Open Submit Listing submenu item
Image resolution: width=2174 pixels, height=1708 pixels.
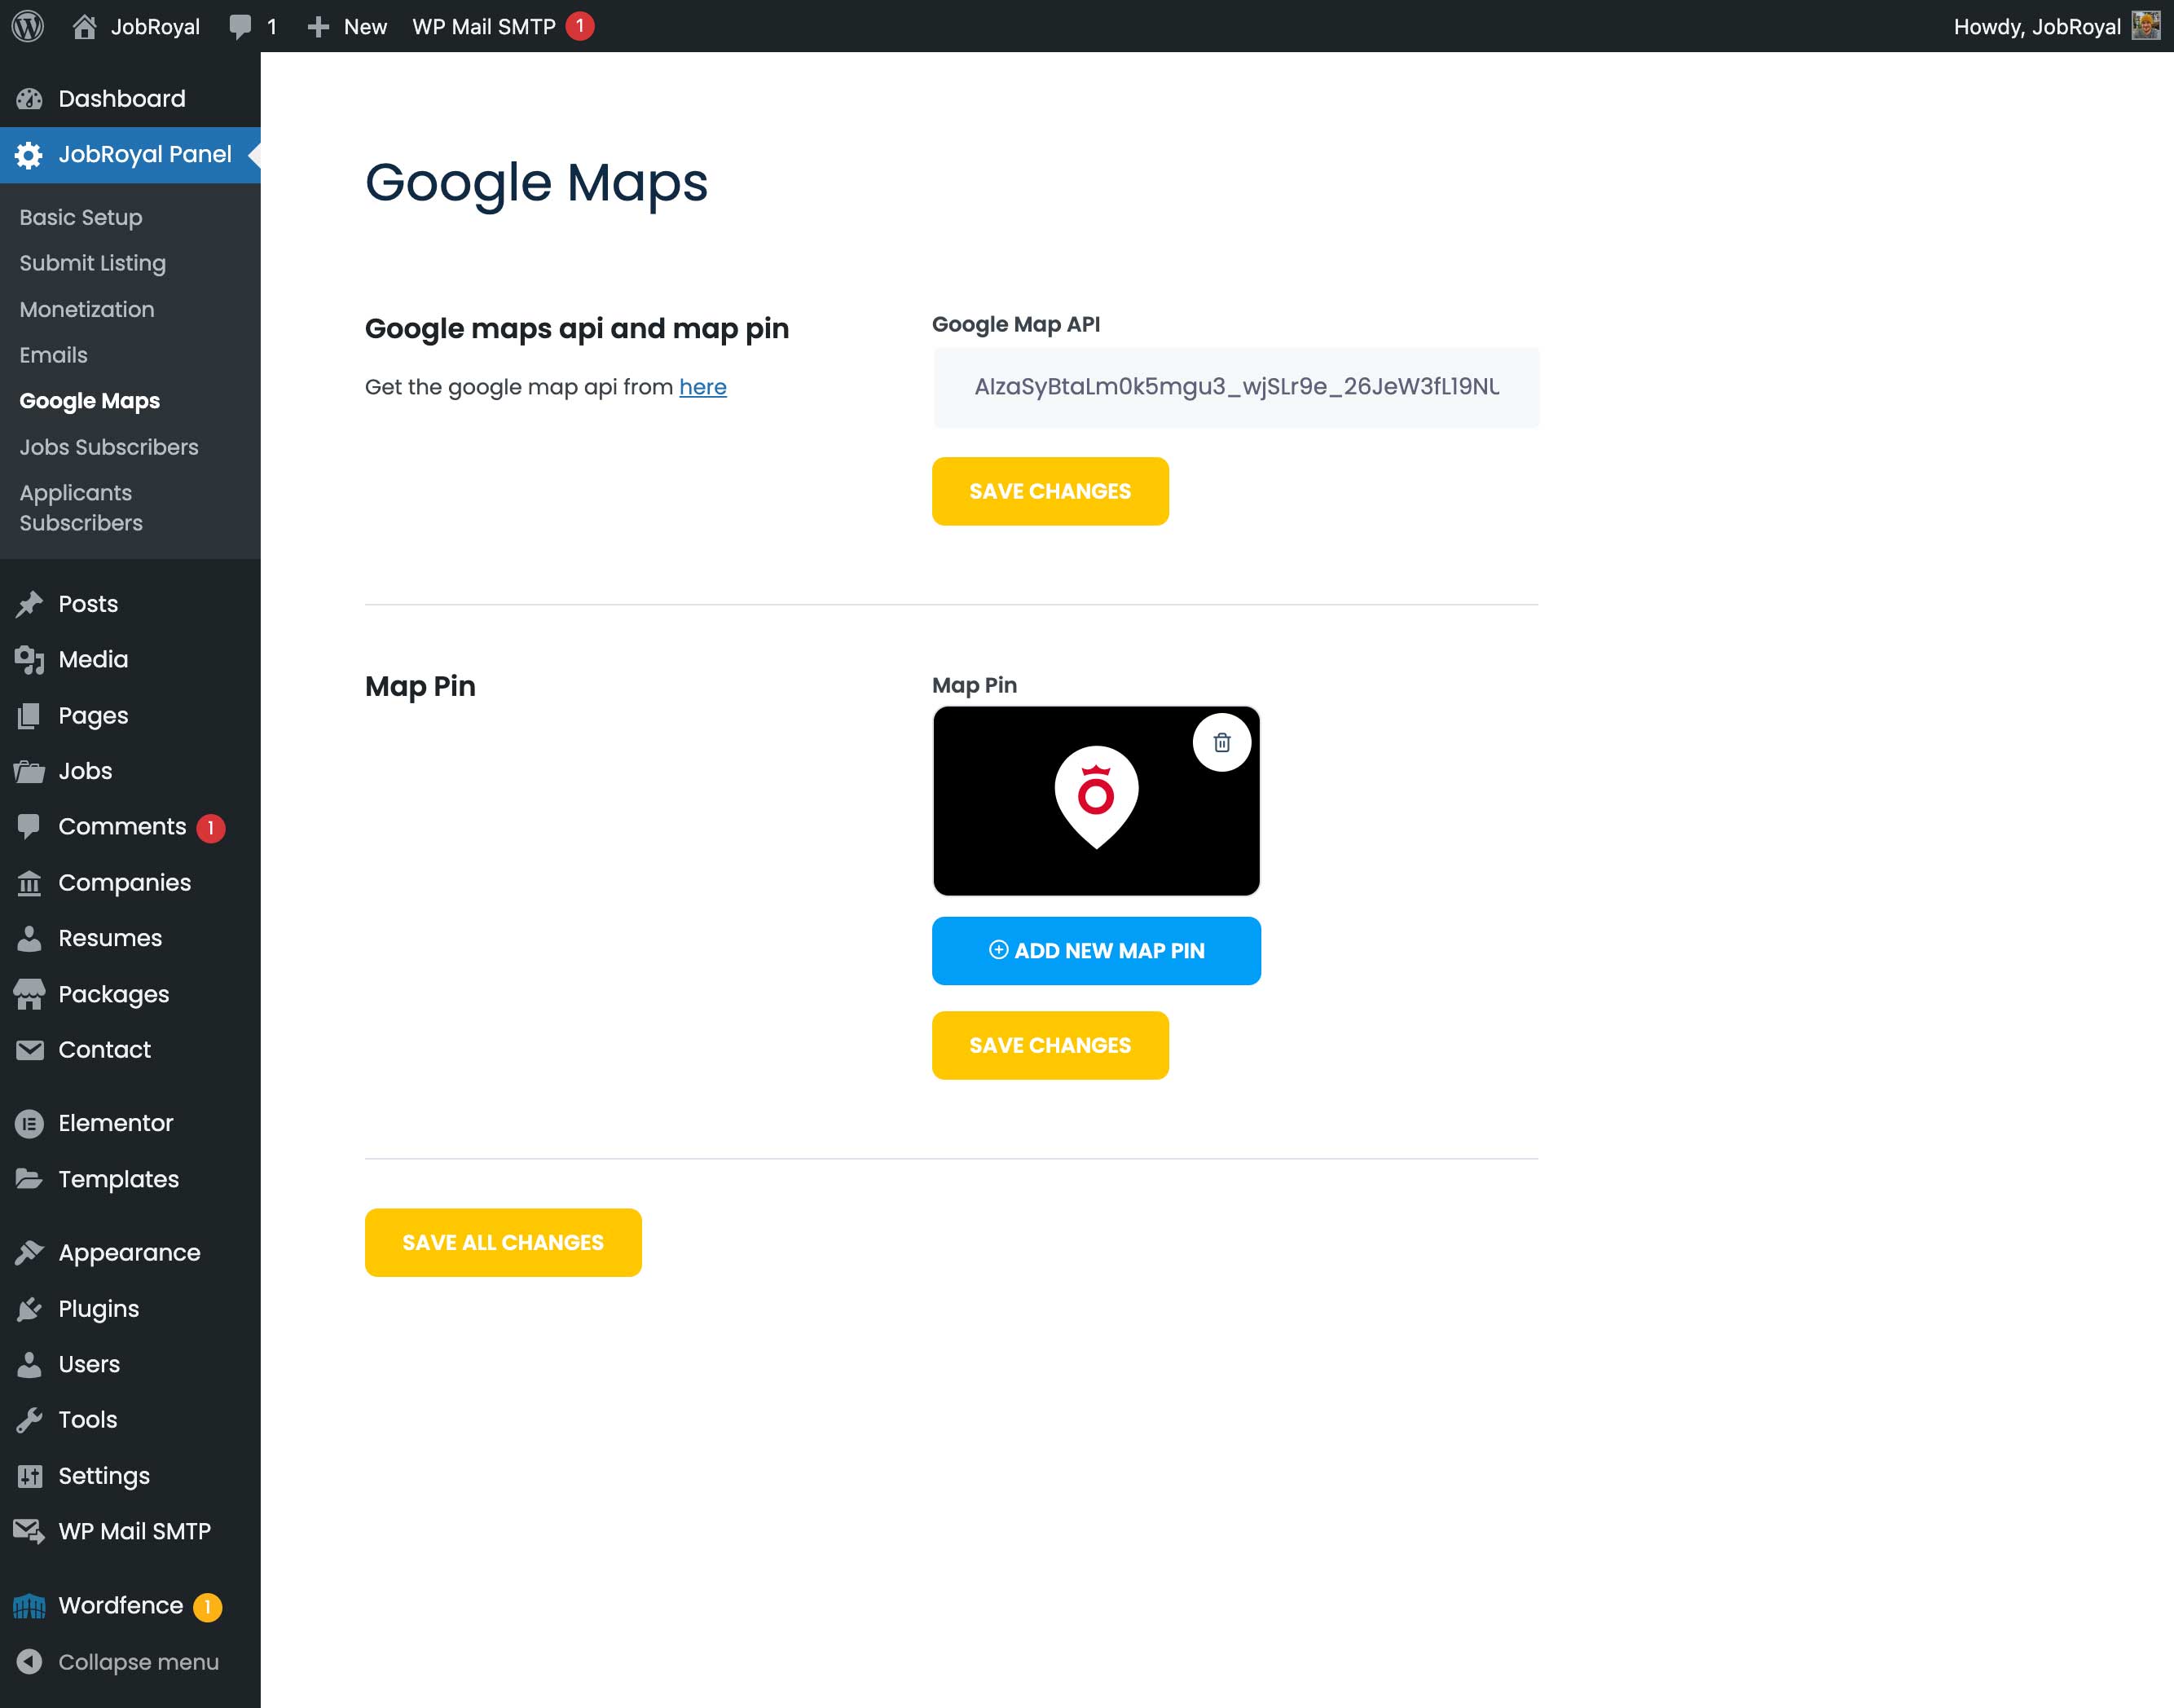(x=93, y=263)
